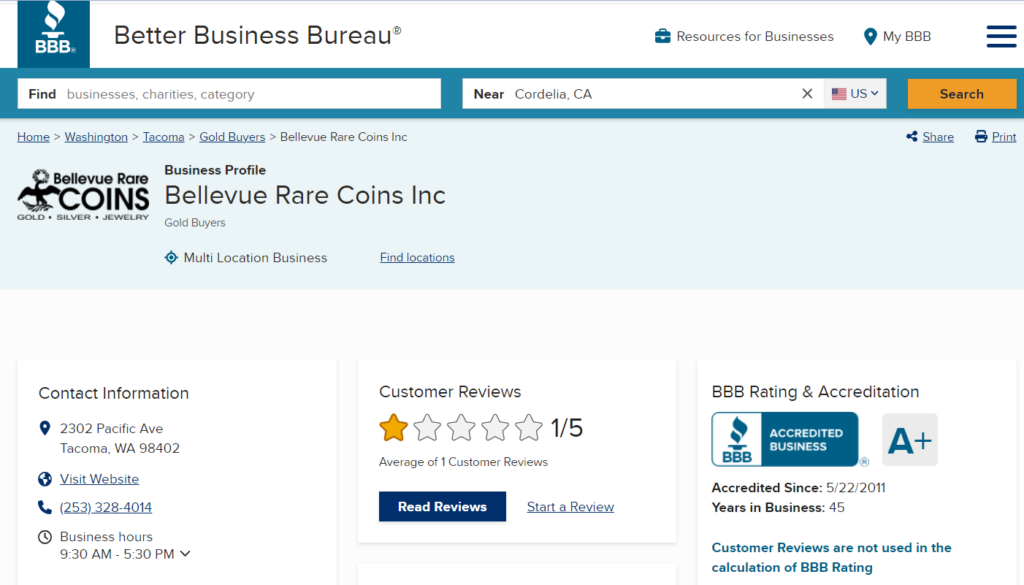Viewport: 1024px width, 585px height.
Task: Click the BBB Accredited Business badge
Action: tap(785, 439)
